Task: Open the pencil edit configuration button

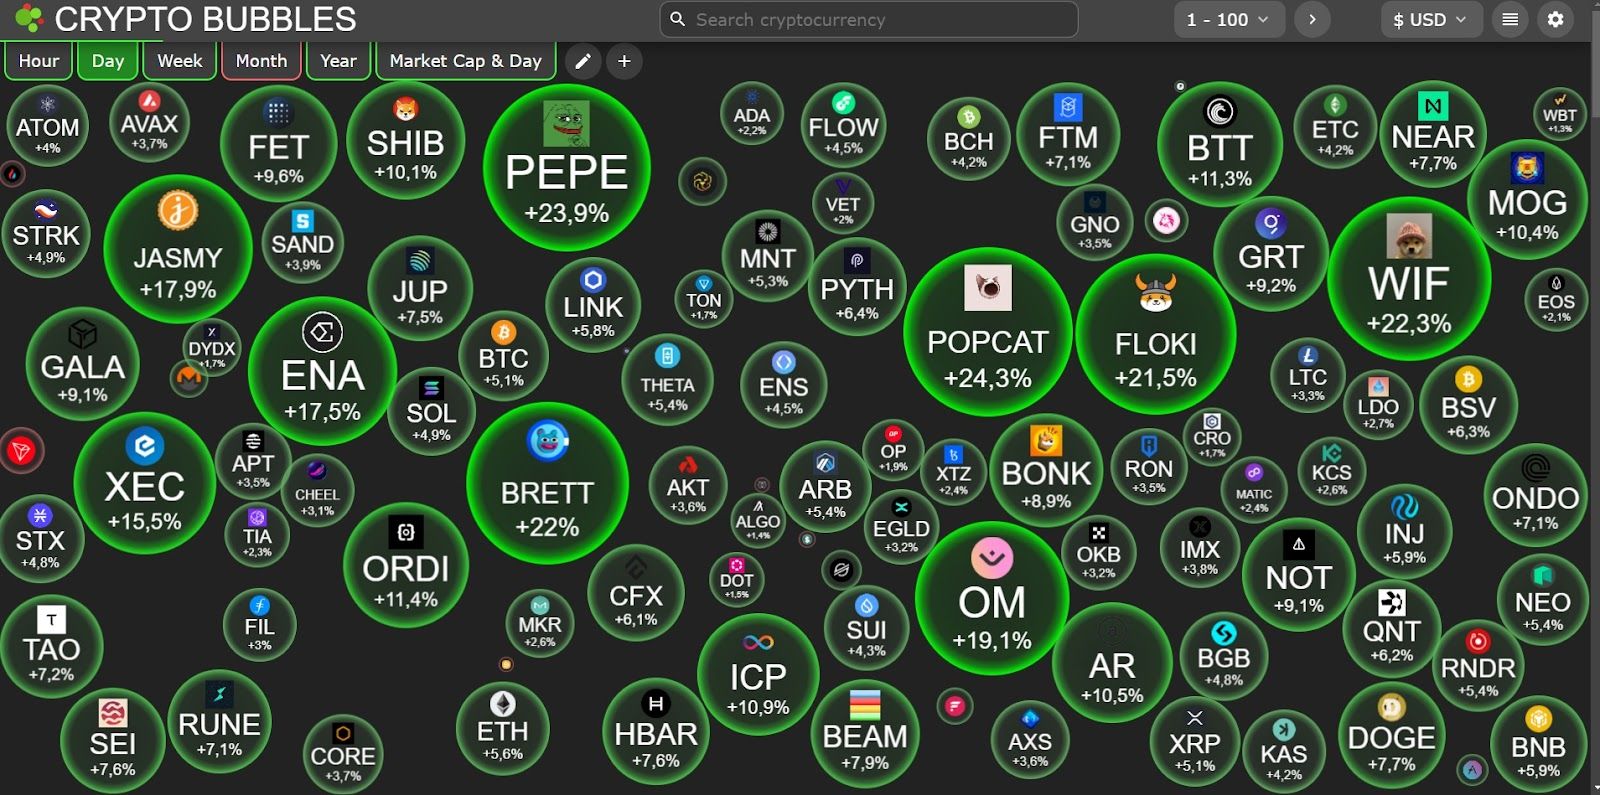Action: 583,61
